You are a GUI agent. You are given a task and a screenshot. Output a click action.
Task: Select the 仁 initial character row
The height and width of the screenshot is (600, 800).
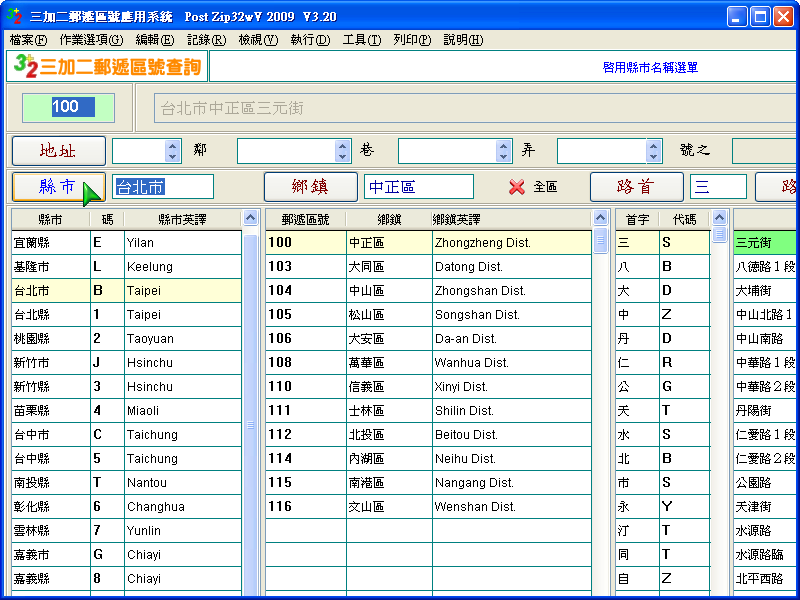point(663,362)
